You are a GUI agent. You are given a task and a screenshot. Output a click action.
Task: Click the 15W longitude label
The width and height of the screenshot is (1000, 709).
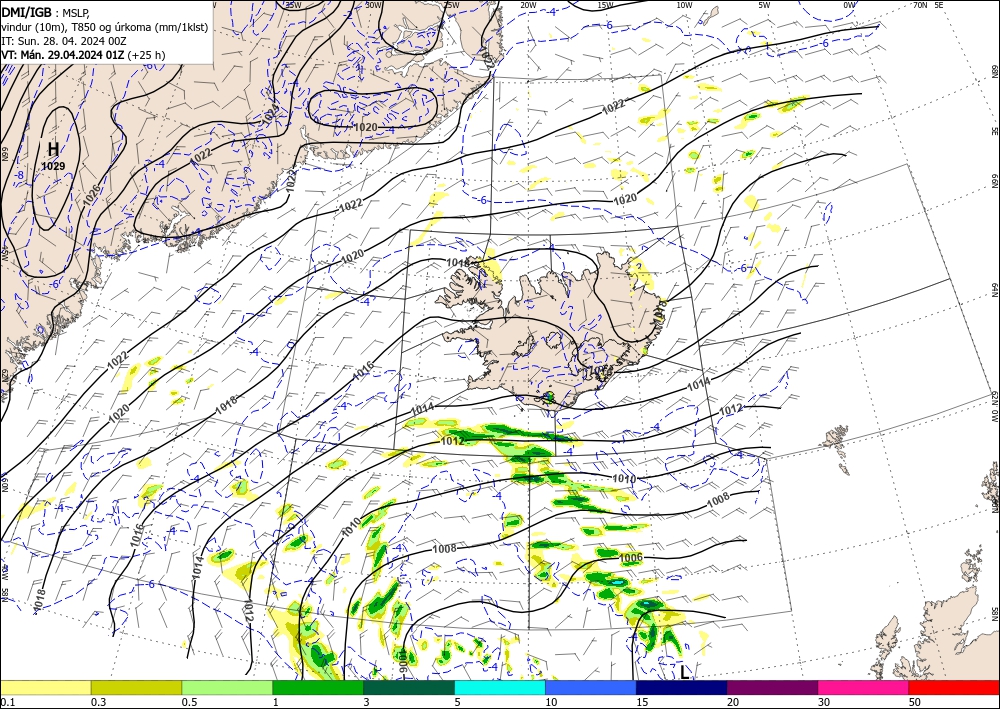[x=606, y=5]
